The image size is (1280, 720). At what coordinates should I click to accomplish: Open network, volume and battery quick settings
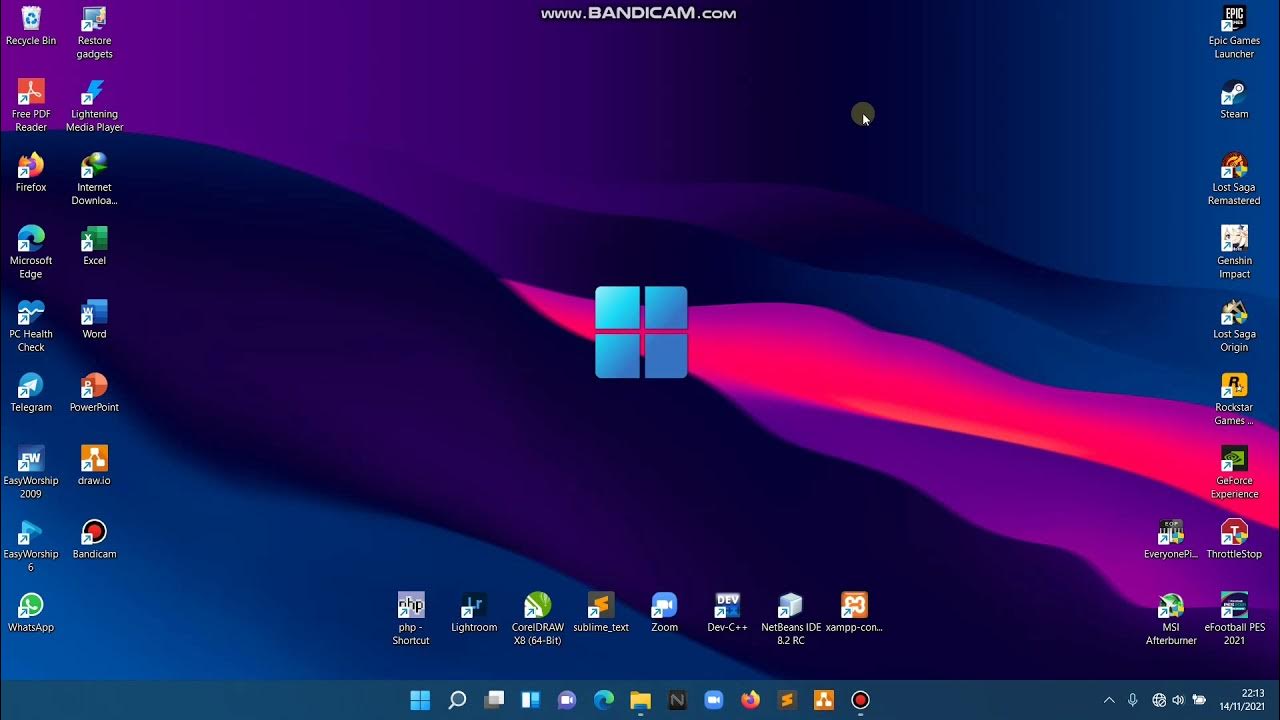1179,700
